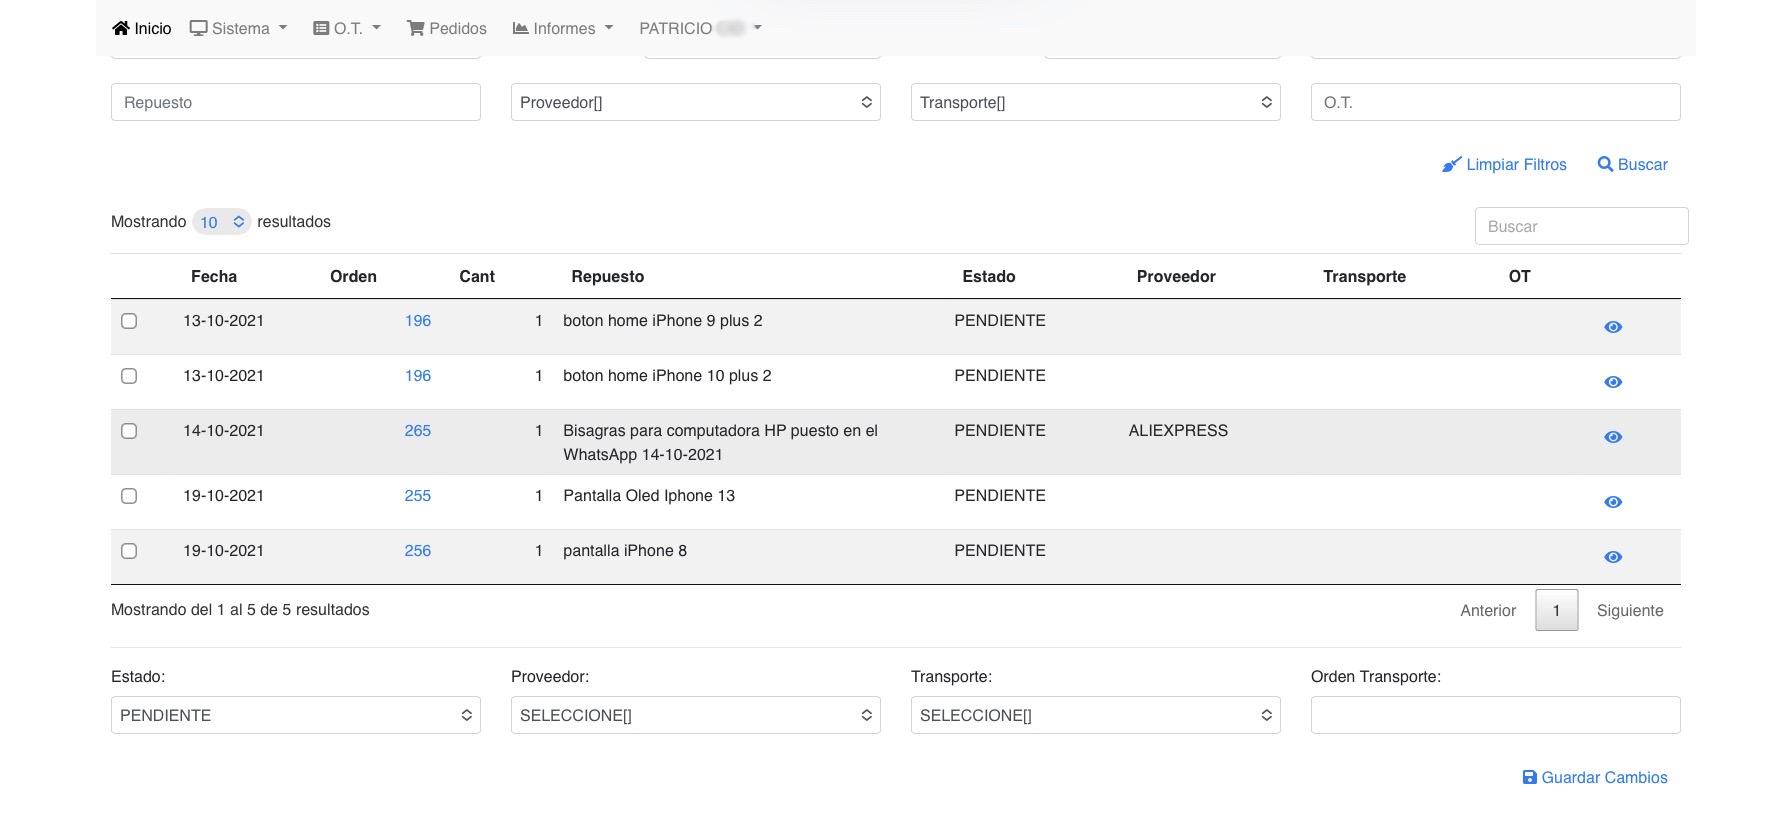Viewport: 1792px width, 828px height.
Task: Open order link 255
Action: 418,496
